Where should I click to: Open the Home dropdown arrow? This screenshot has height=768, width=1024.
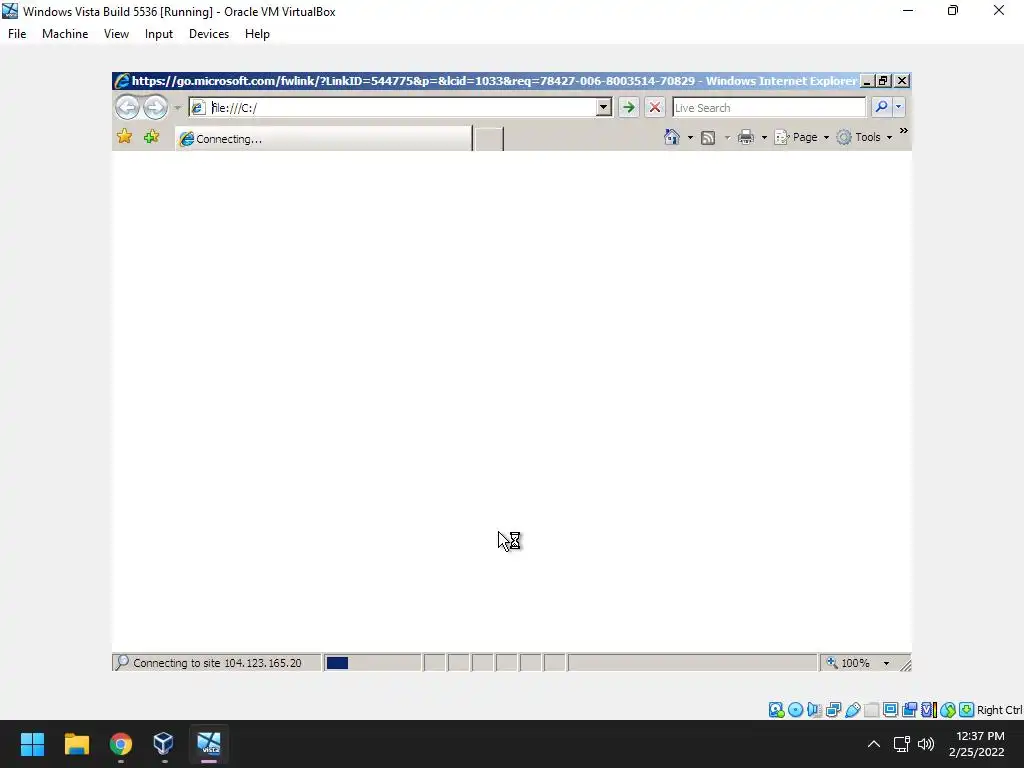690,138
